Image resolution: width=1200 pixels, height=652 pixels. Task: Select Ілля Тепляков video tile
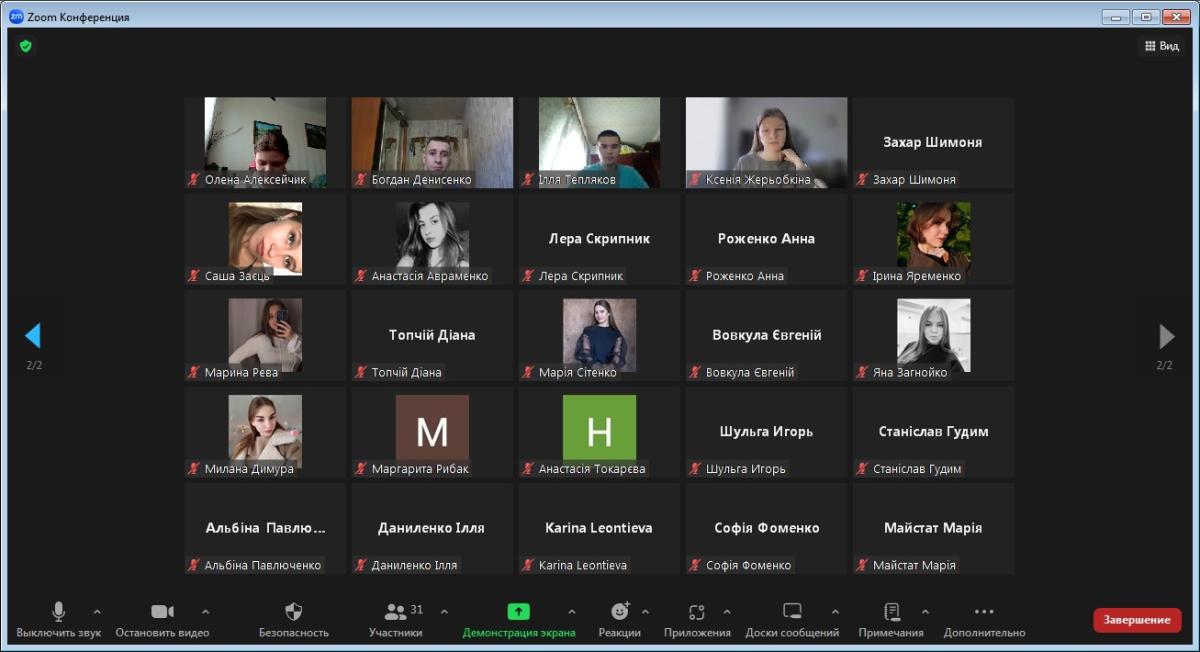(x=599, y=142)
